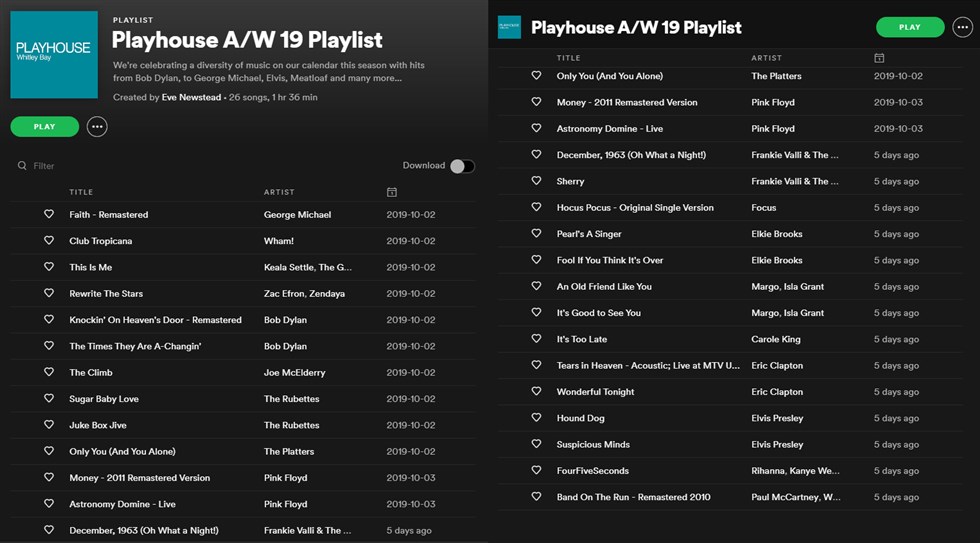
Task: Sort right track list by TITLE column
Action: click(x=569, y=57)
